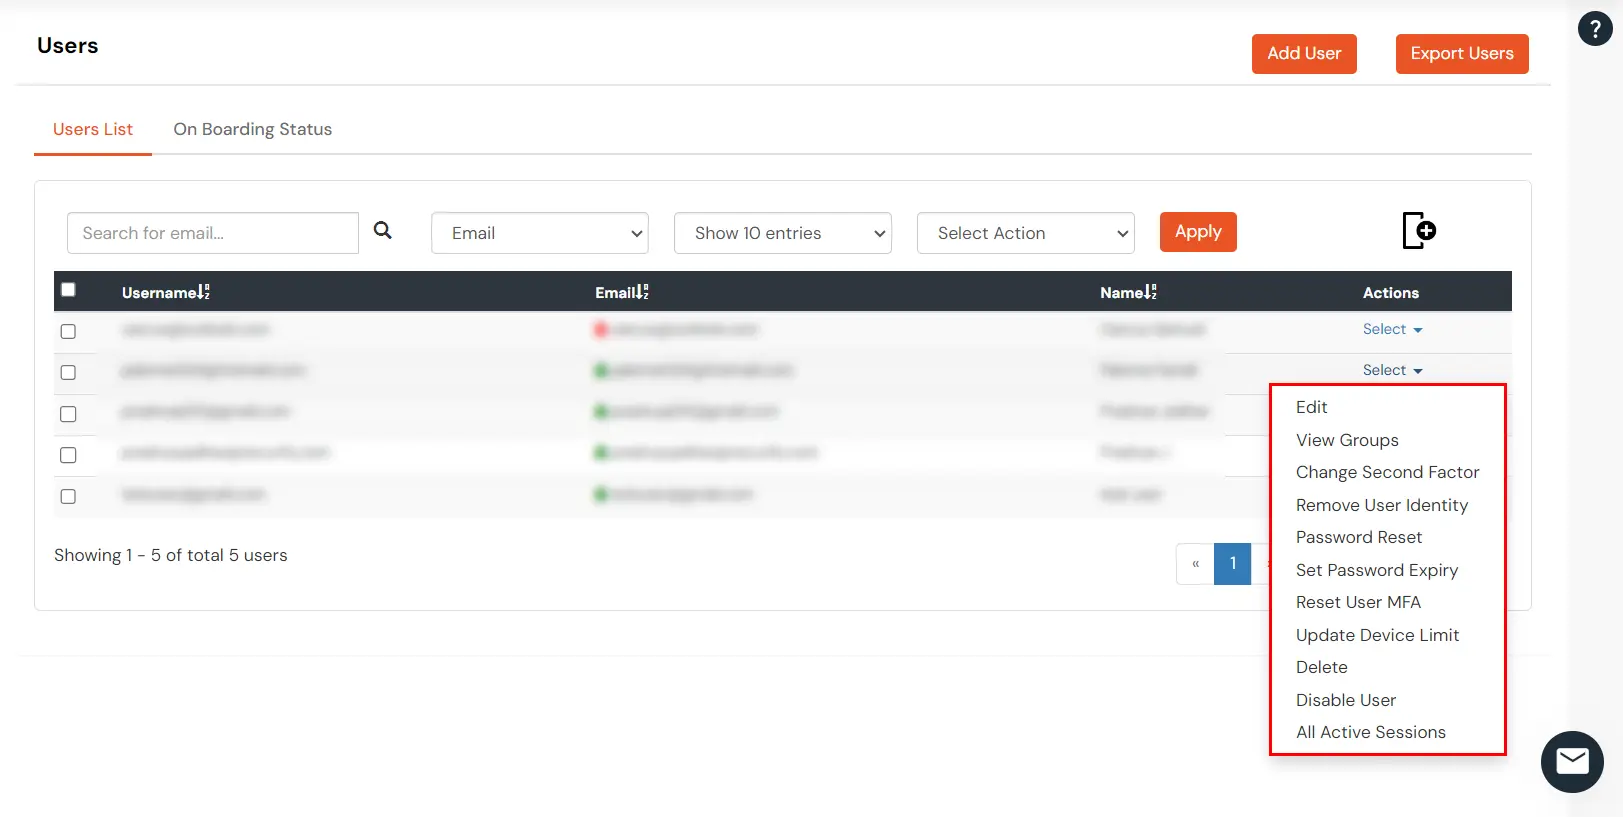
Task: Check the first user row checkbox
Action: tap(68, 331)
